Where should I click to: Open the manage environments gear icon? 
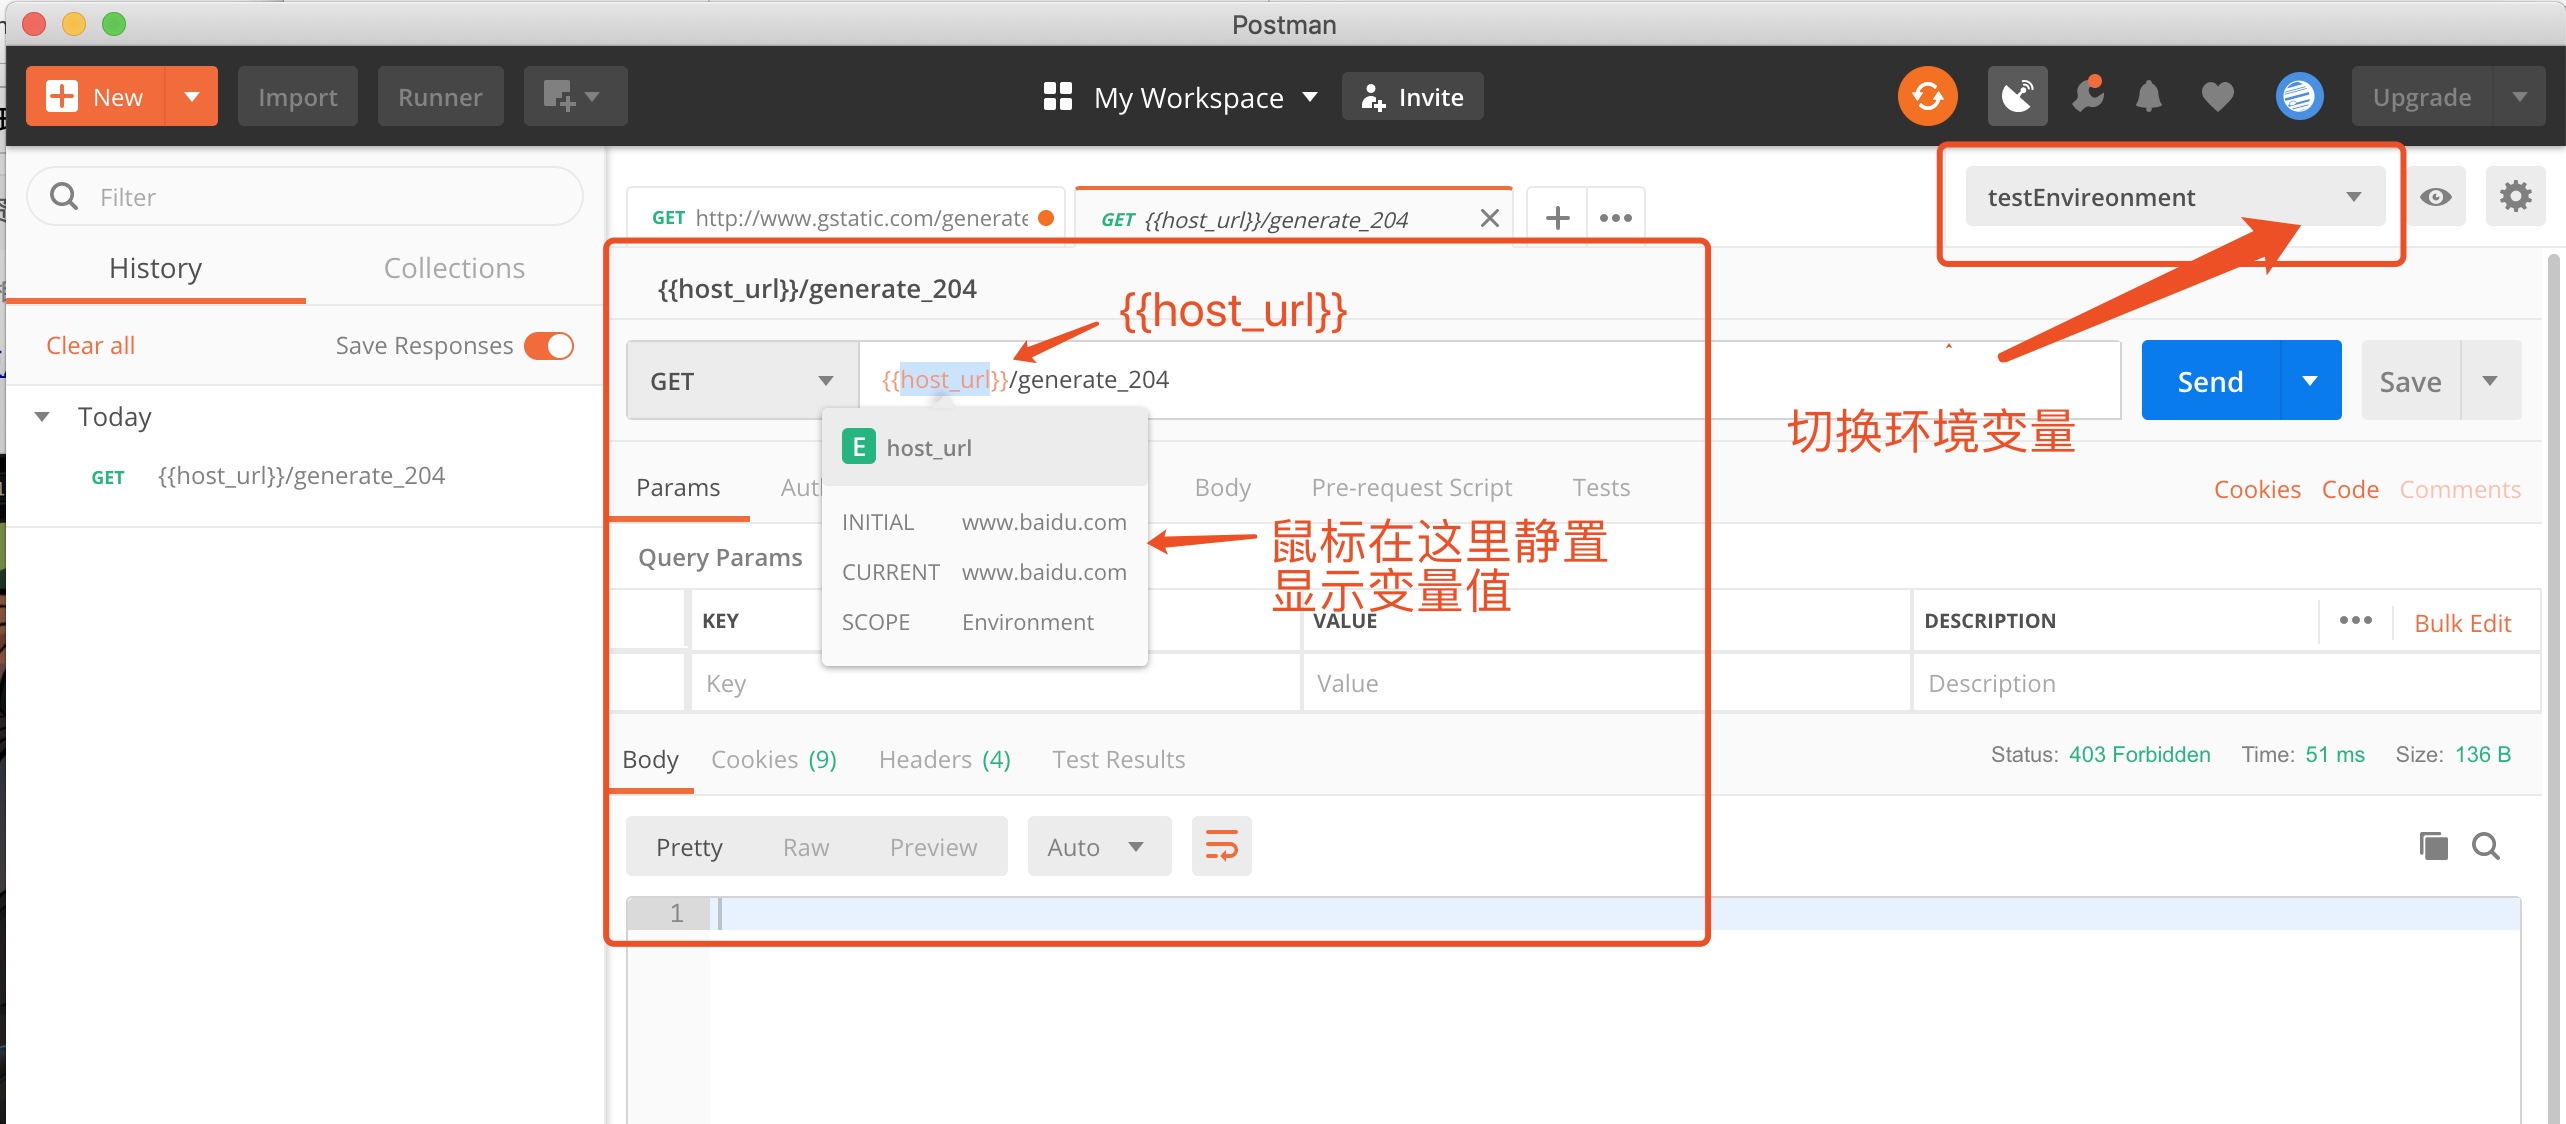[2515, 197]
